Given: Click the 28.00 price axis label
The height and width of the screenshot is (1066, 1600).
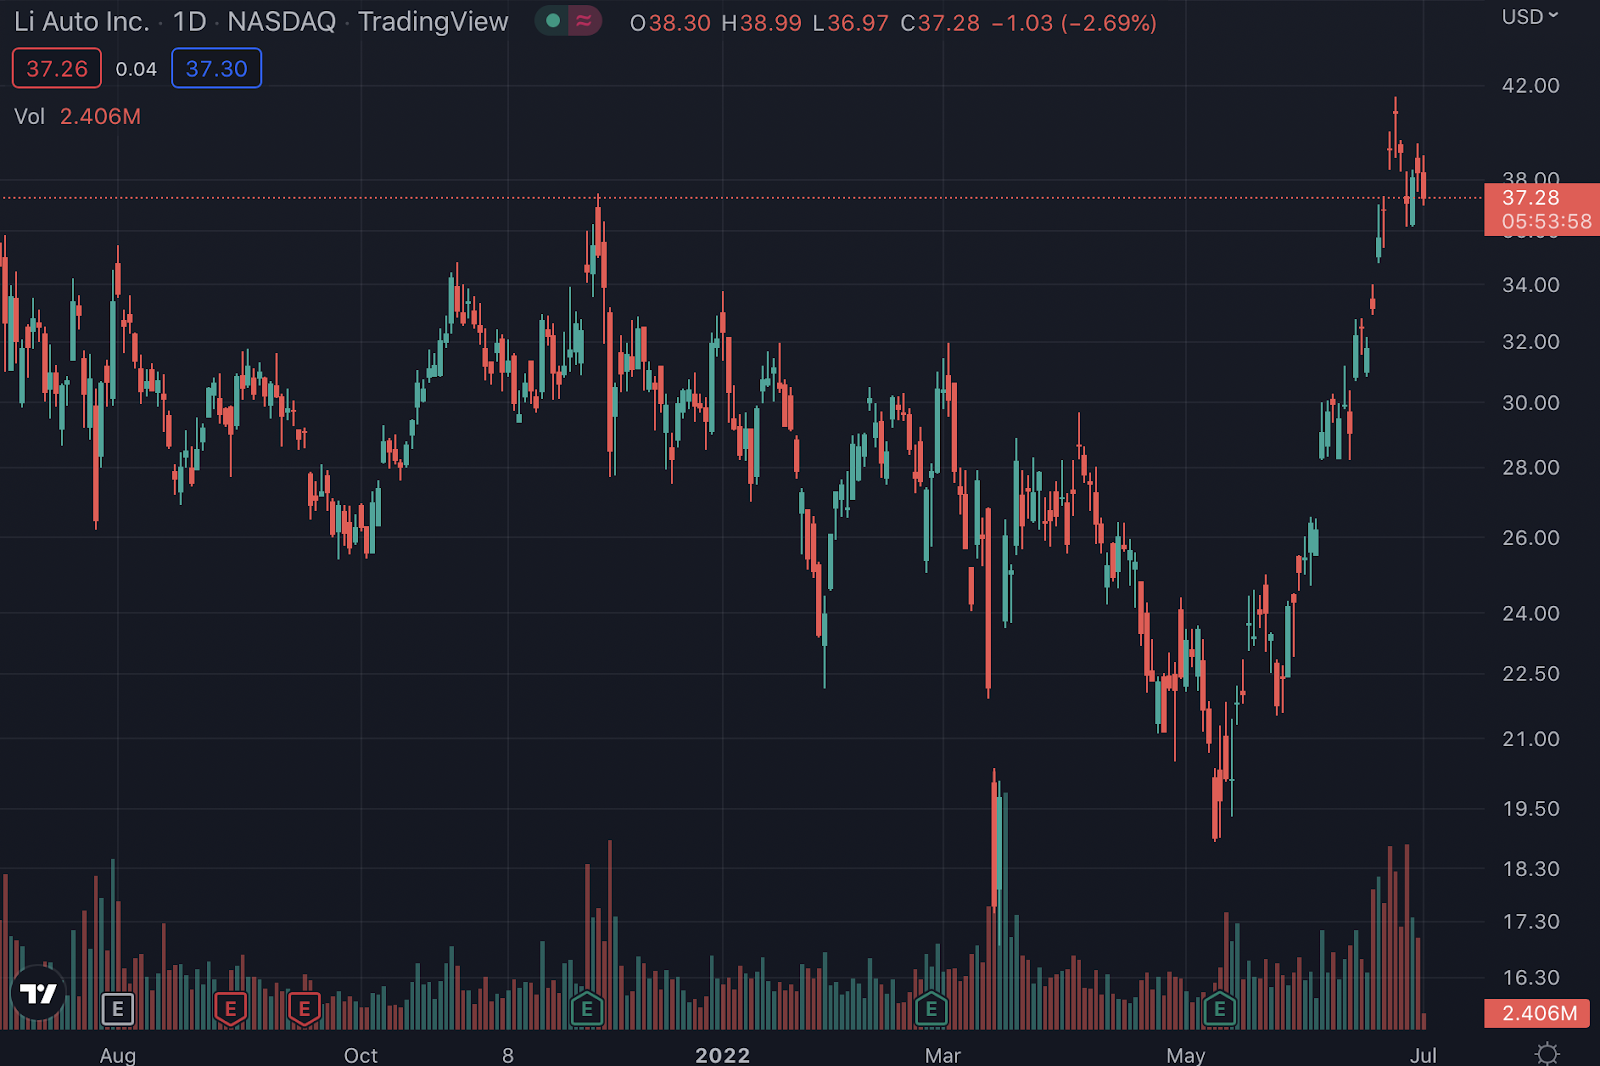Looking at the screenshot, I should [1530, 468].
